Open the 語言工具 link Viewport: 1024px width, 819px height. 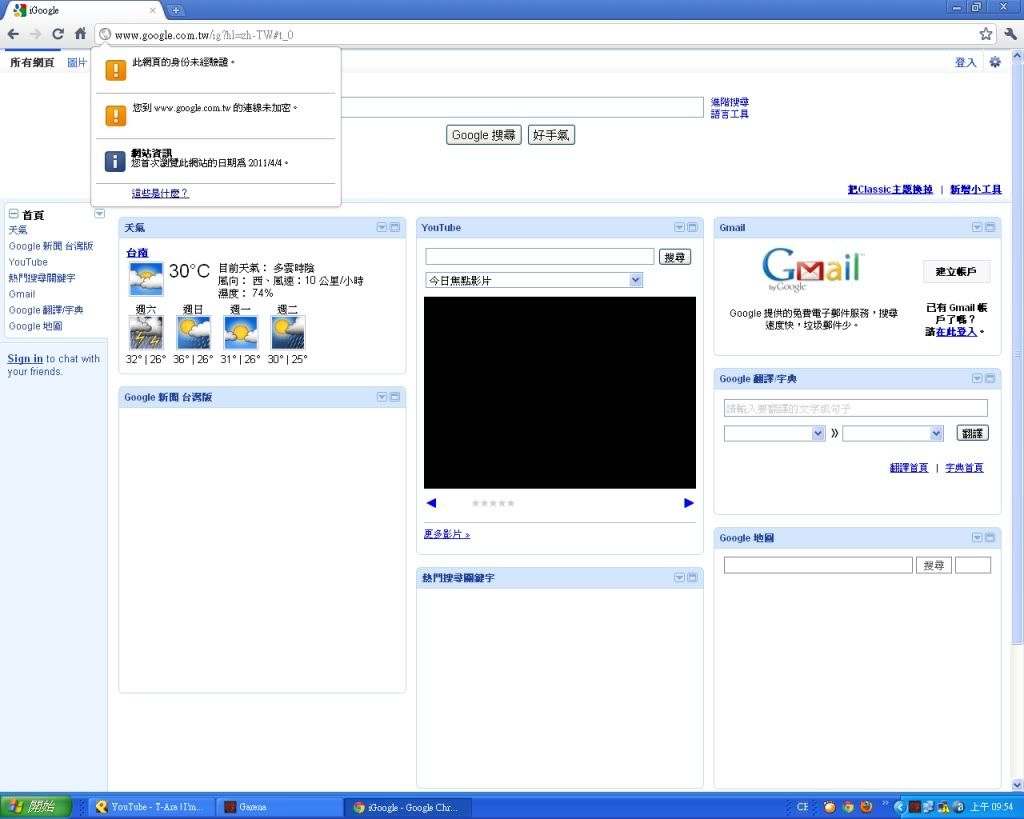pos(729,114)
